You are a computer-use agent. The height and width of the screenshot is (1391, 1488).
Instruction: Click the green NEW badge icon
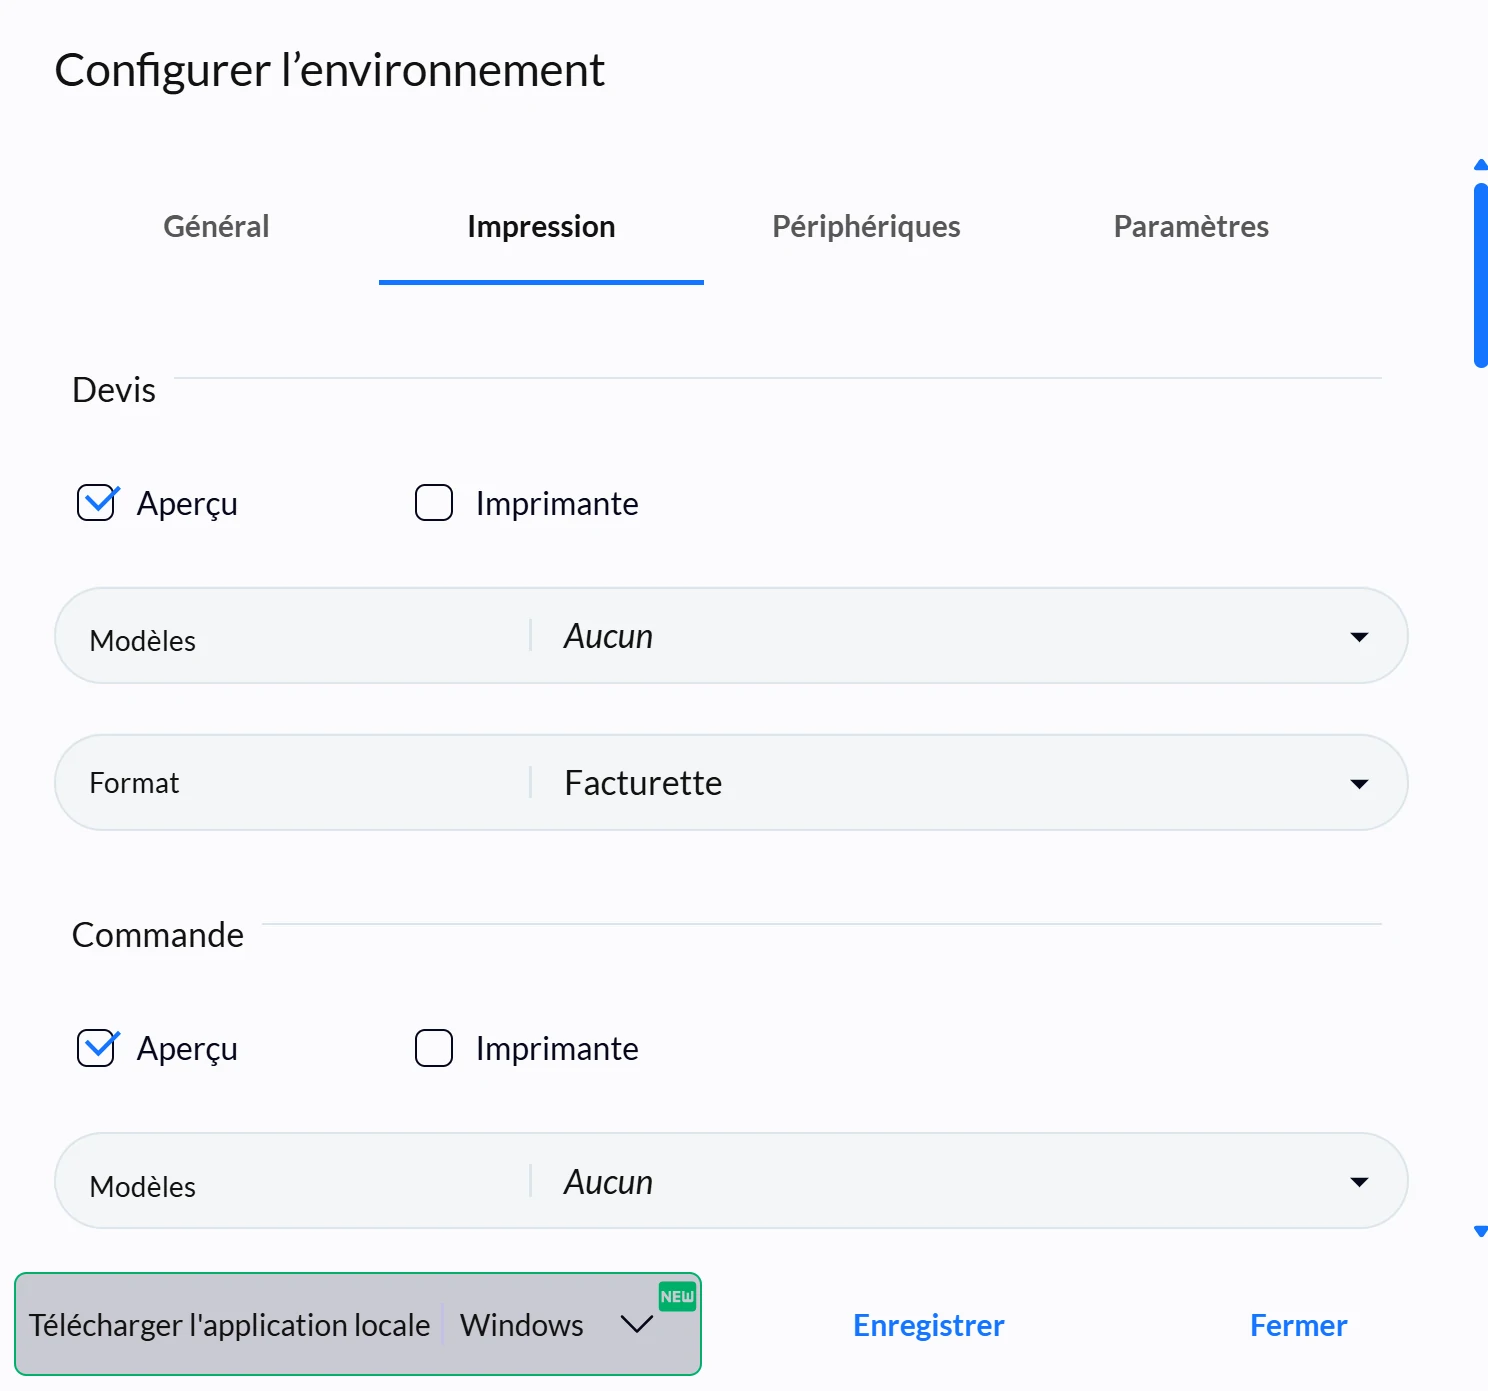[677, 1296]
